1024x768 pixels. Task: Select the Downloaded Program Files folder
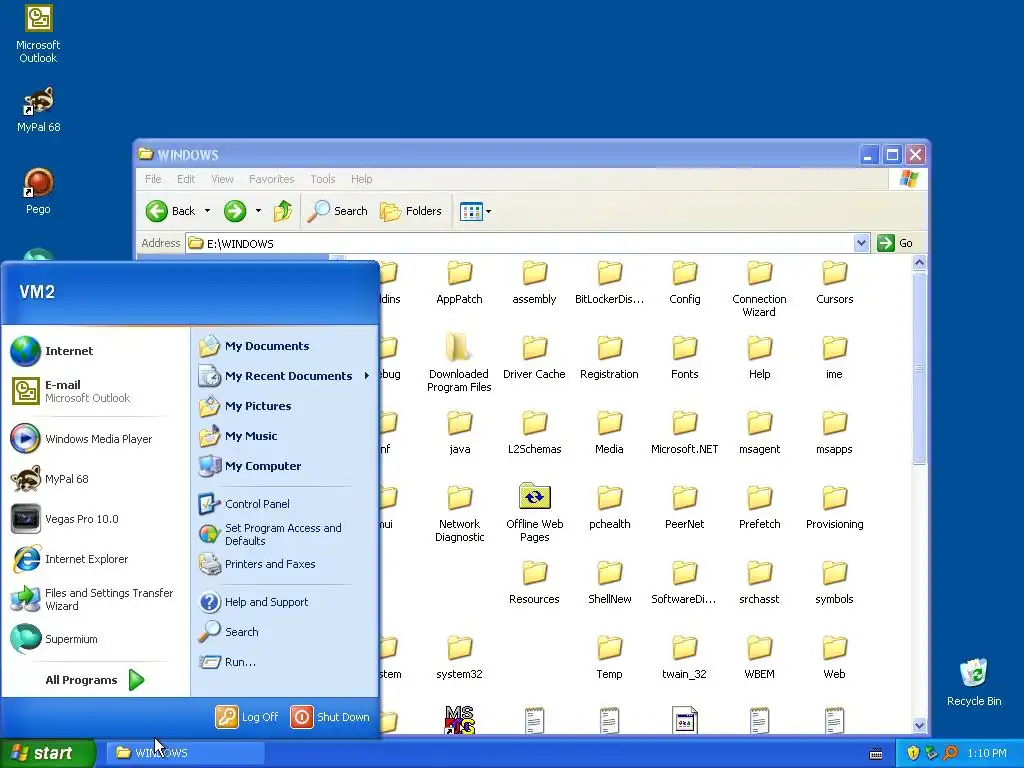coord(459,362)
